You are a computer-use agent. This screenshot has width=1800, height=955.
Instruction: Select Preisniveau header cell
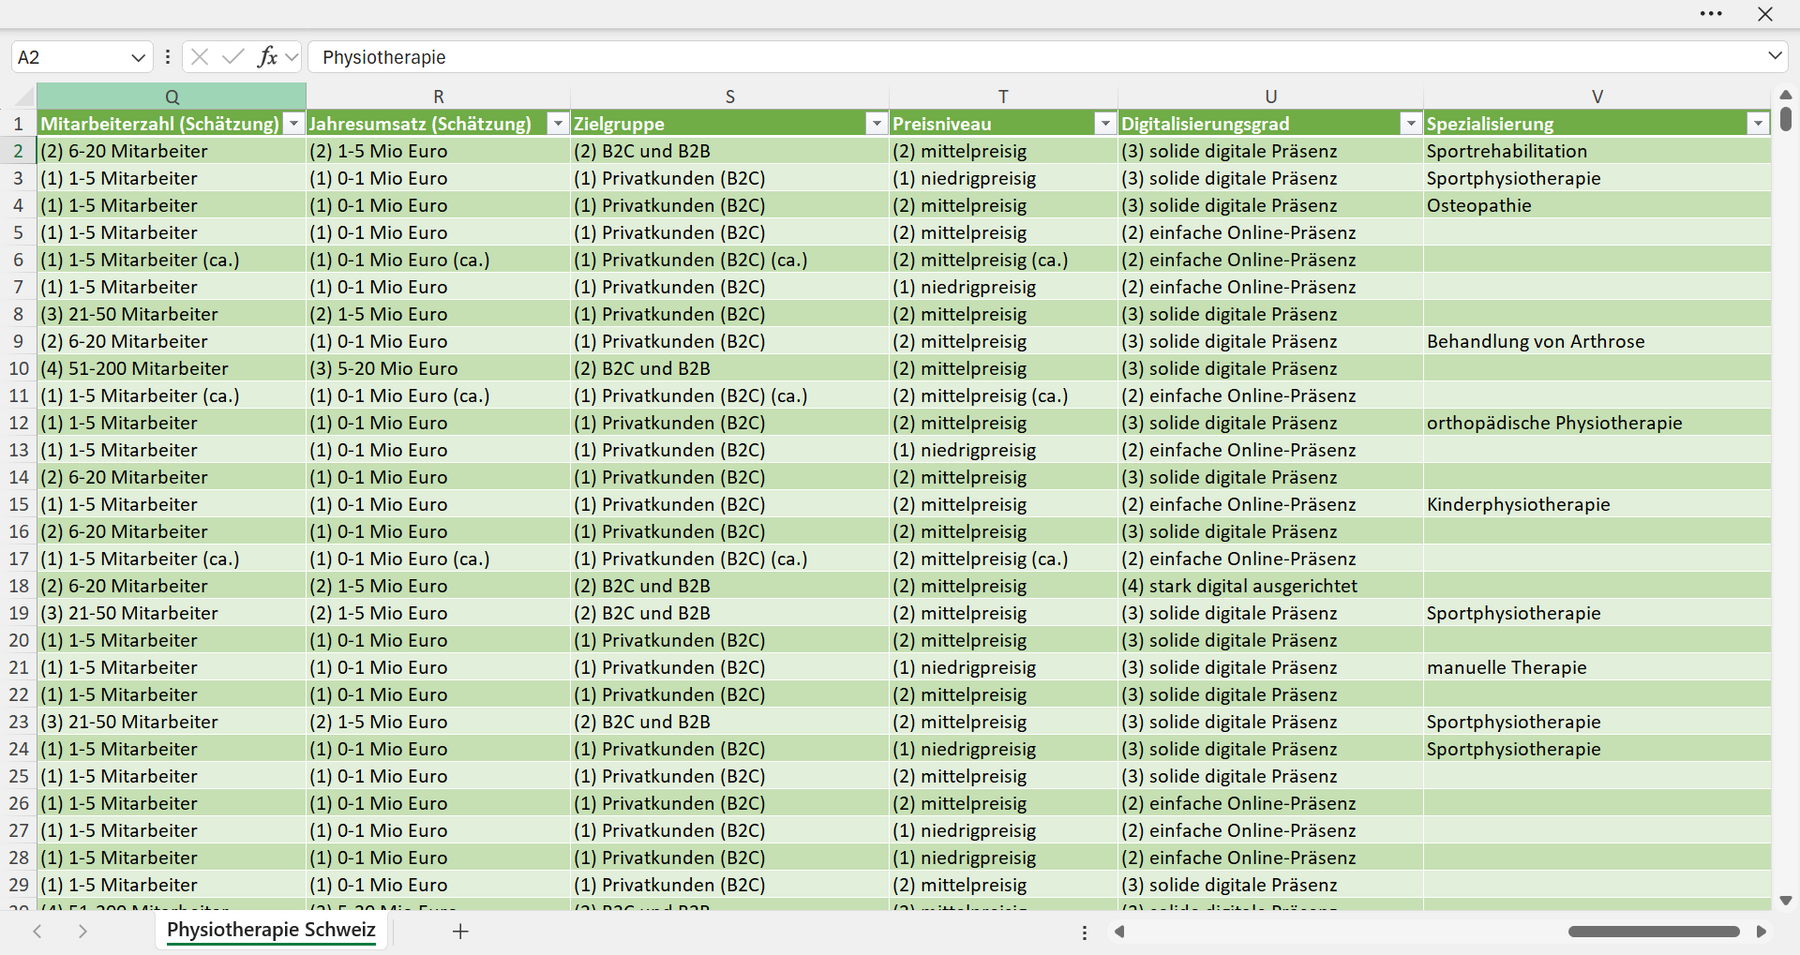[x=1003, y=124]
